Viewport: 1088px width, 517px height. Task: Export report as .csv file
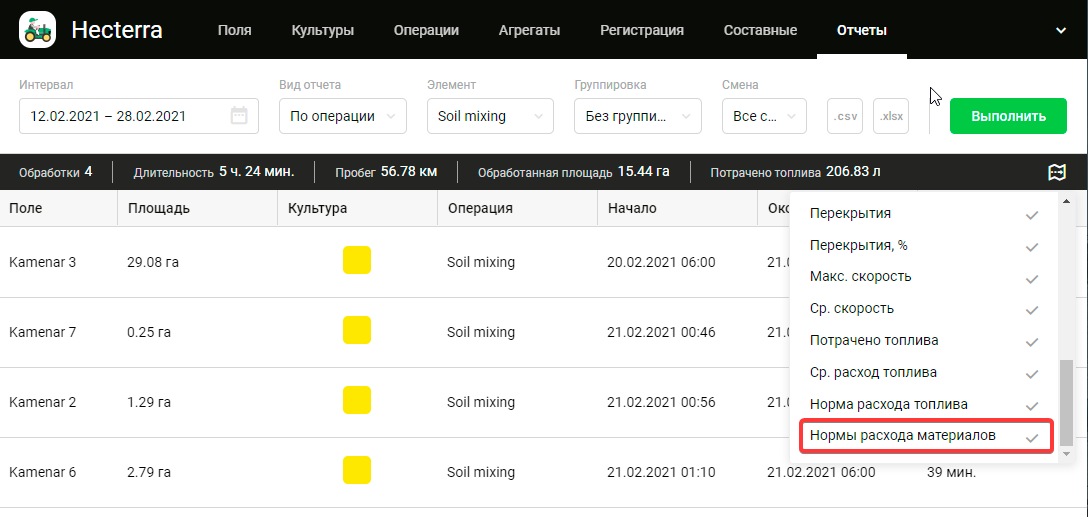click(x=845, y=116)
